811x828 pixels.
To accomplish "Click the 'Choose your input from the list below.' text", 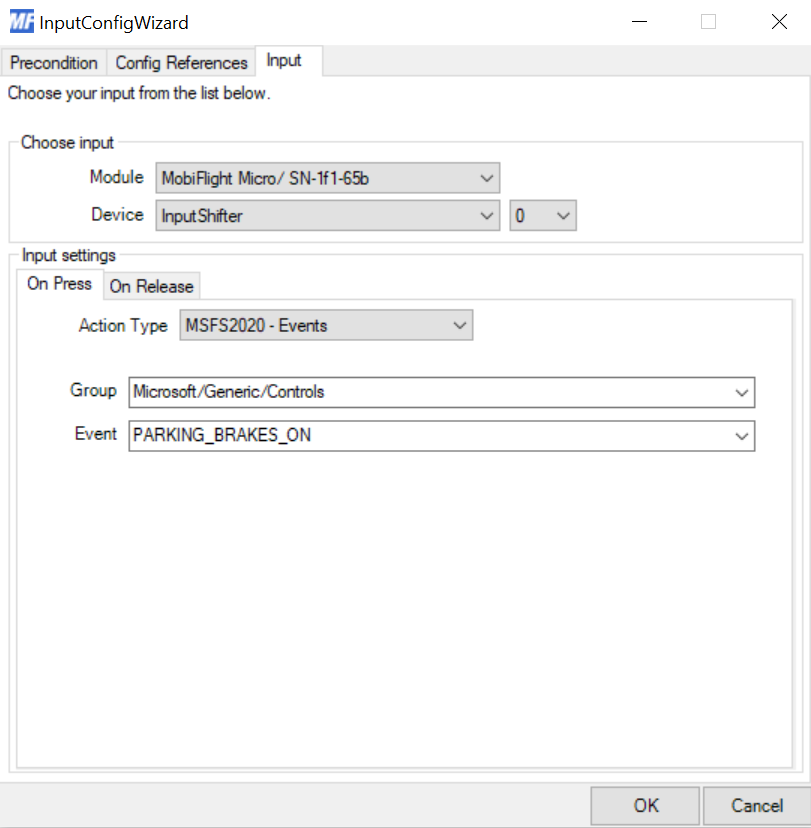I will coord(139,93).
